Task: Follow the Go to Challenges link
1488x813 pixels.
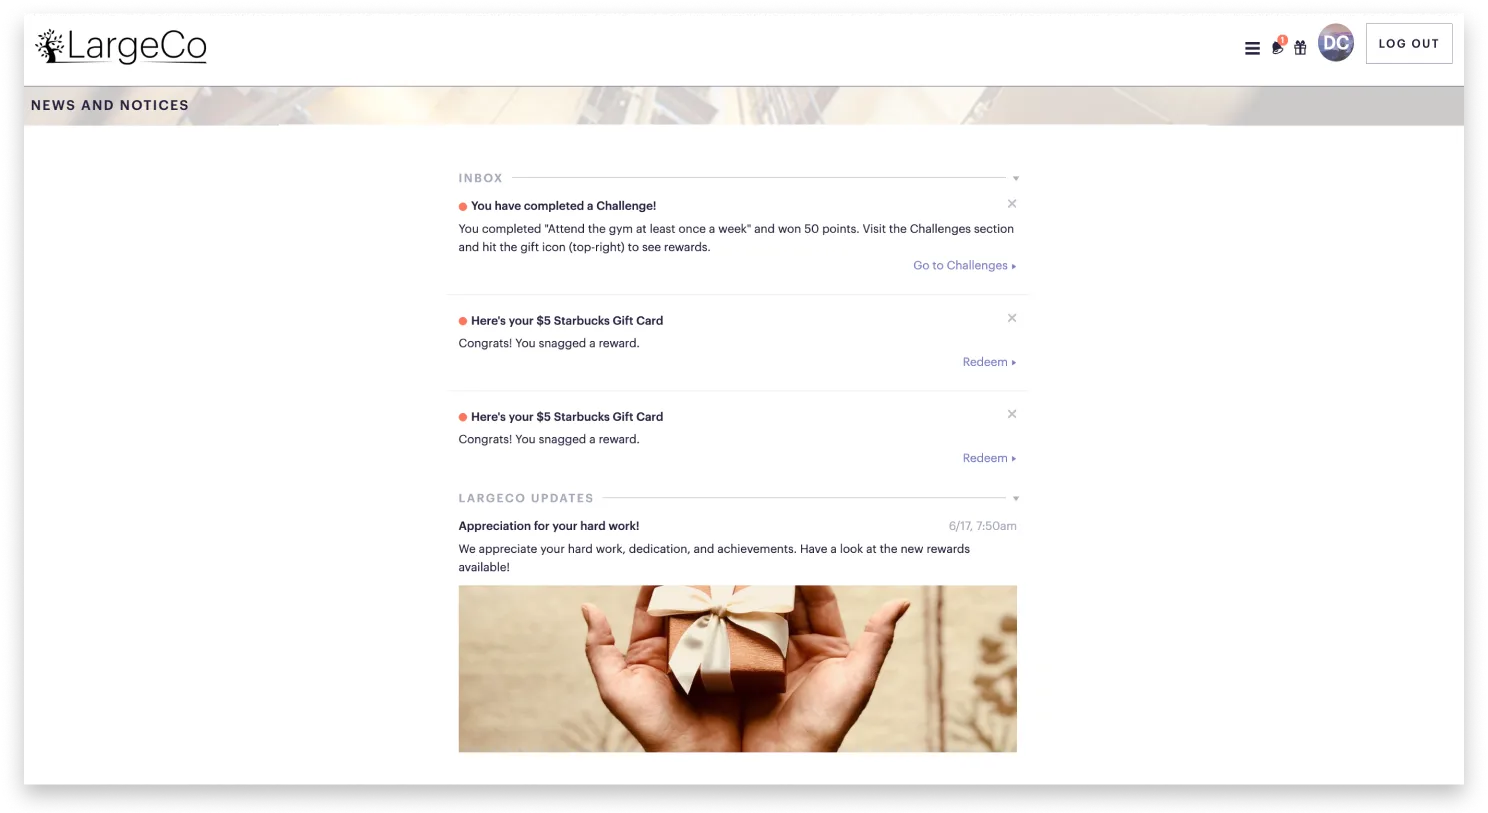Action: point(964,266)
